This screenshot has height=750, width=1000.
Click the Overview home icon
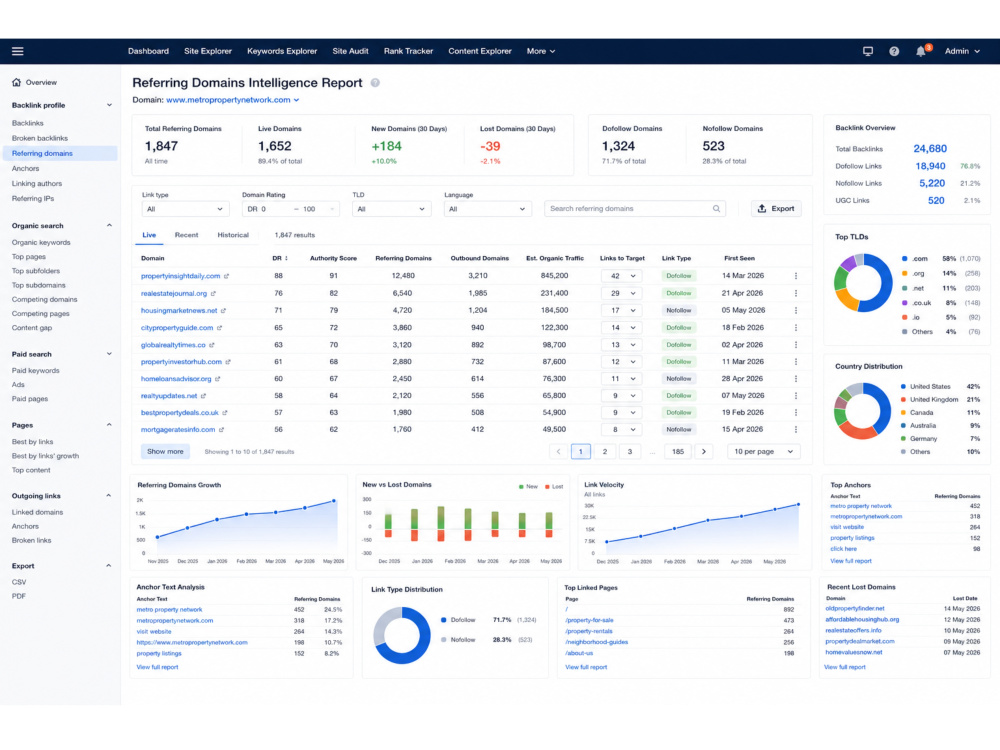point(17,82)
